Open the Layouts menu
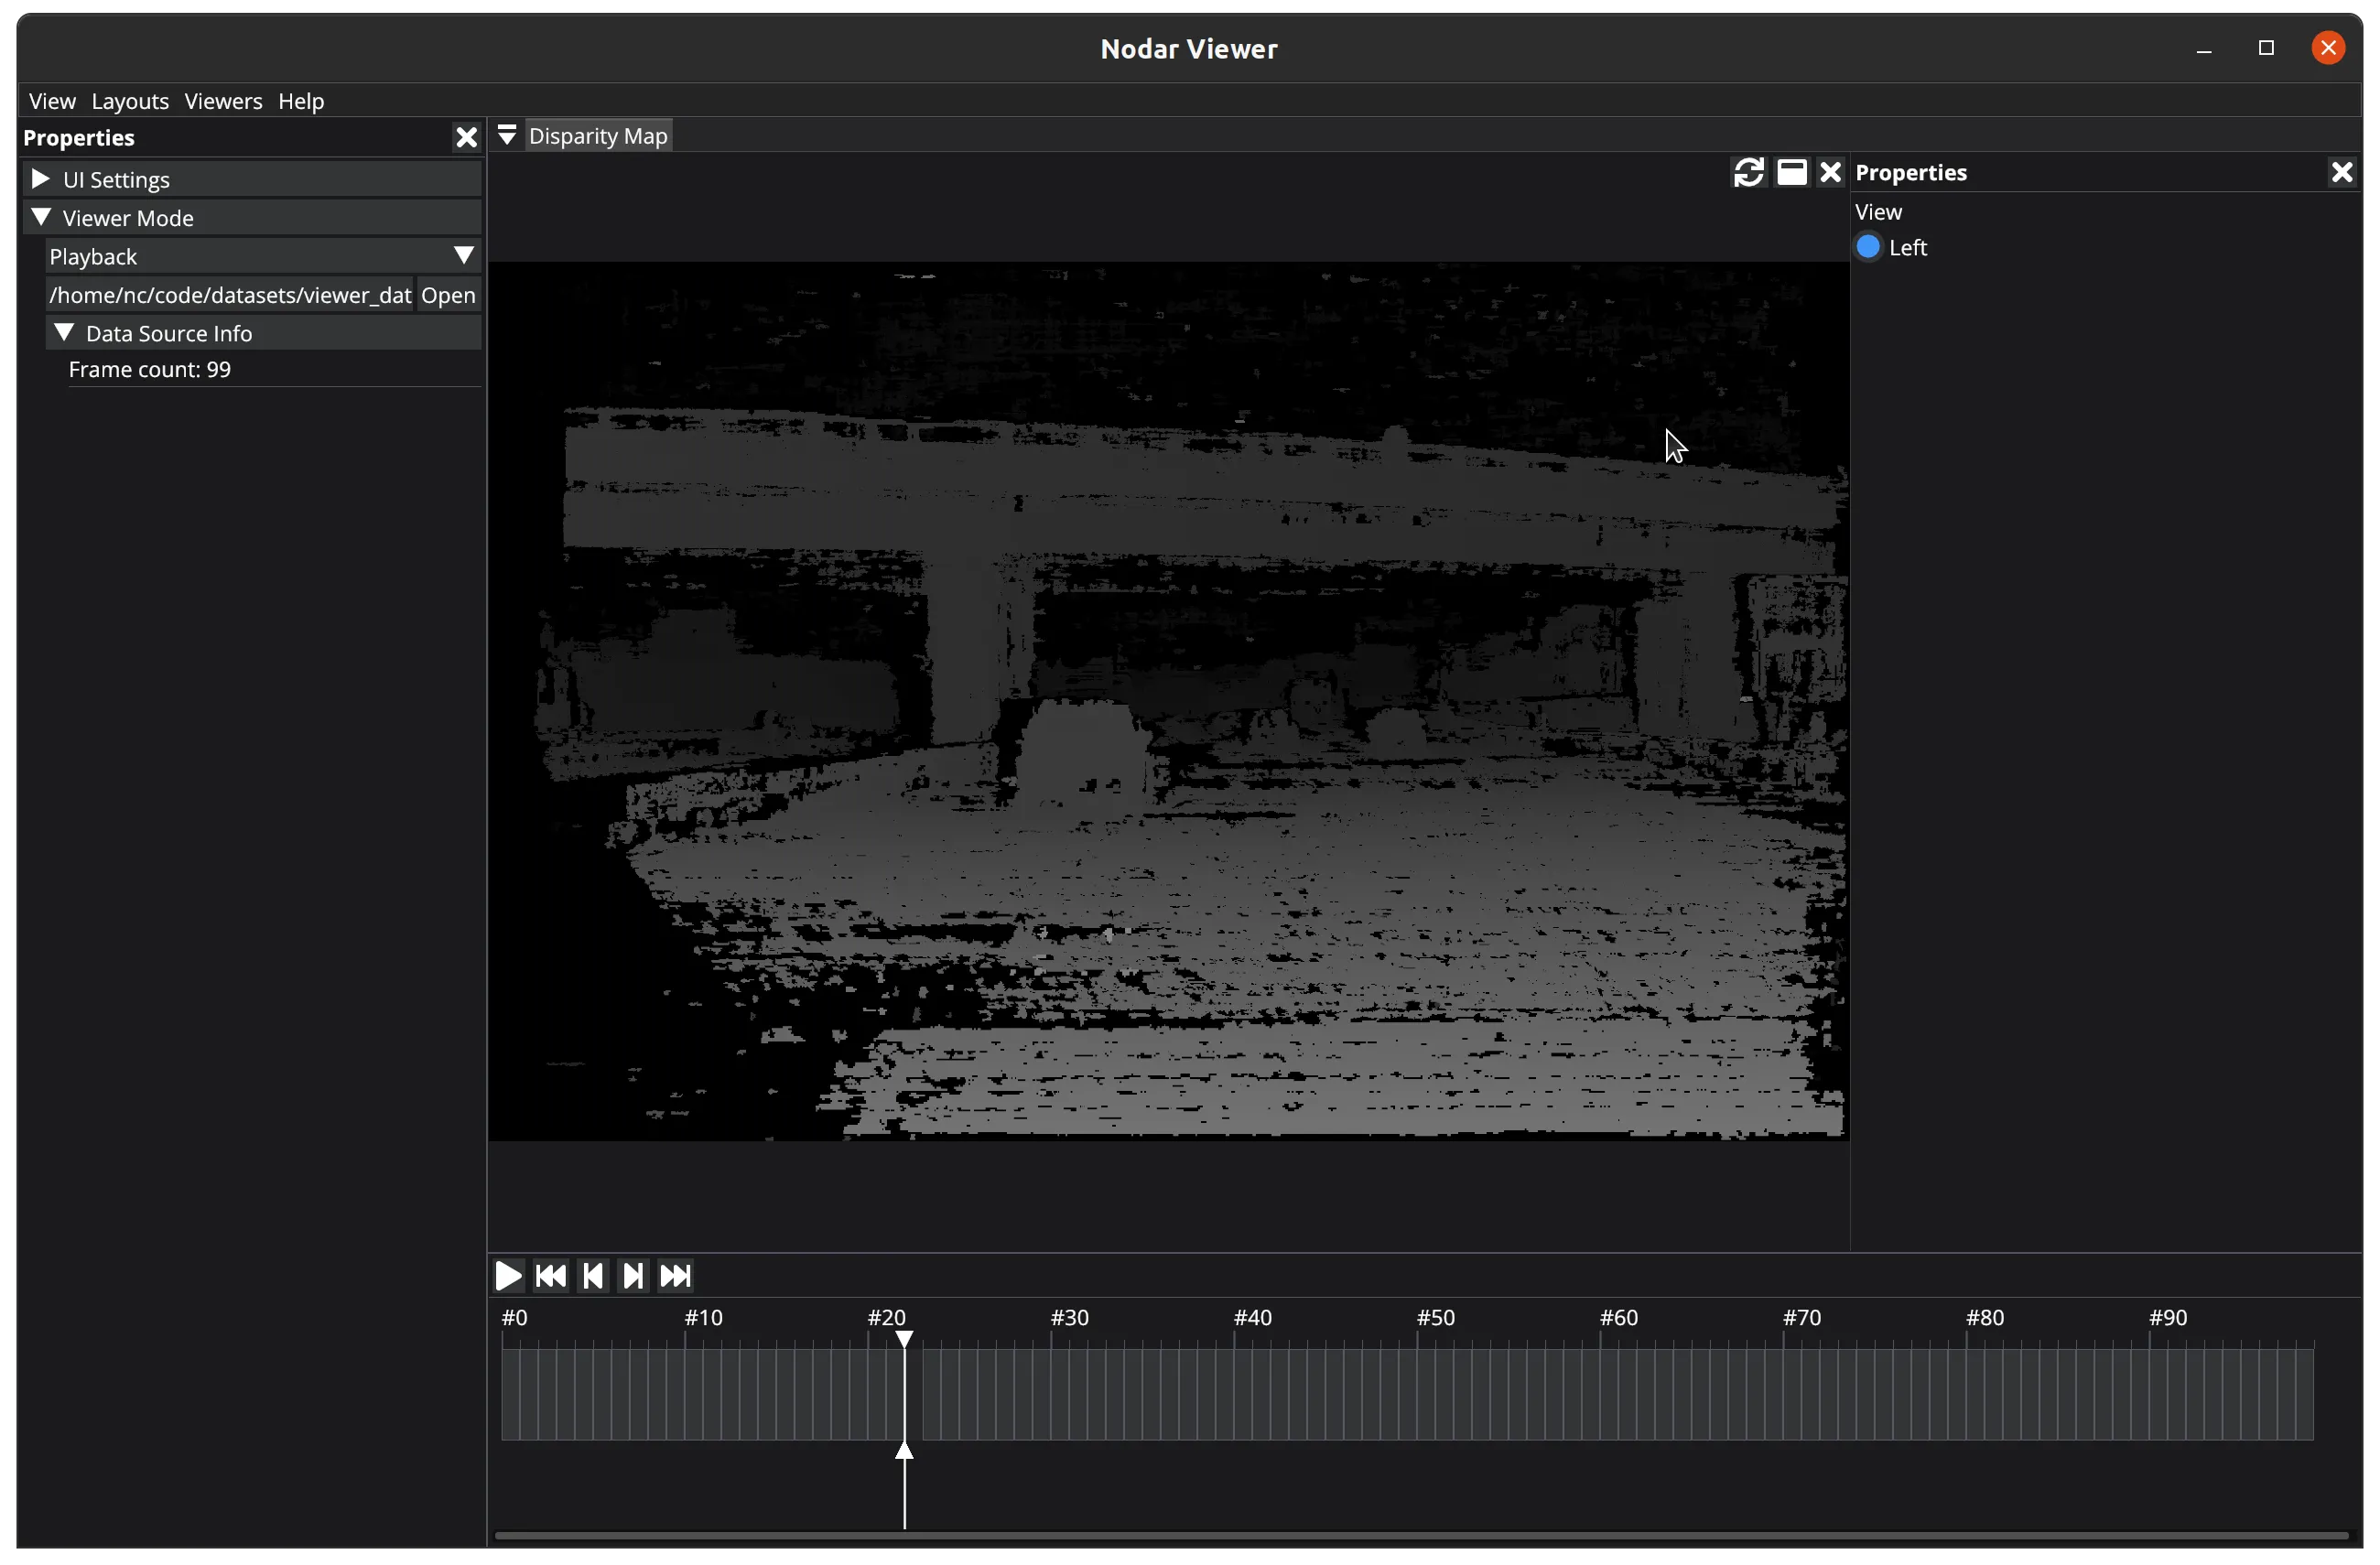This screenshot has height=1565, width=2380. [x=130, y=101]
